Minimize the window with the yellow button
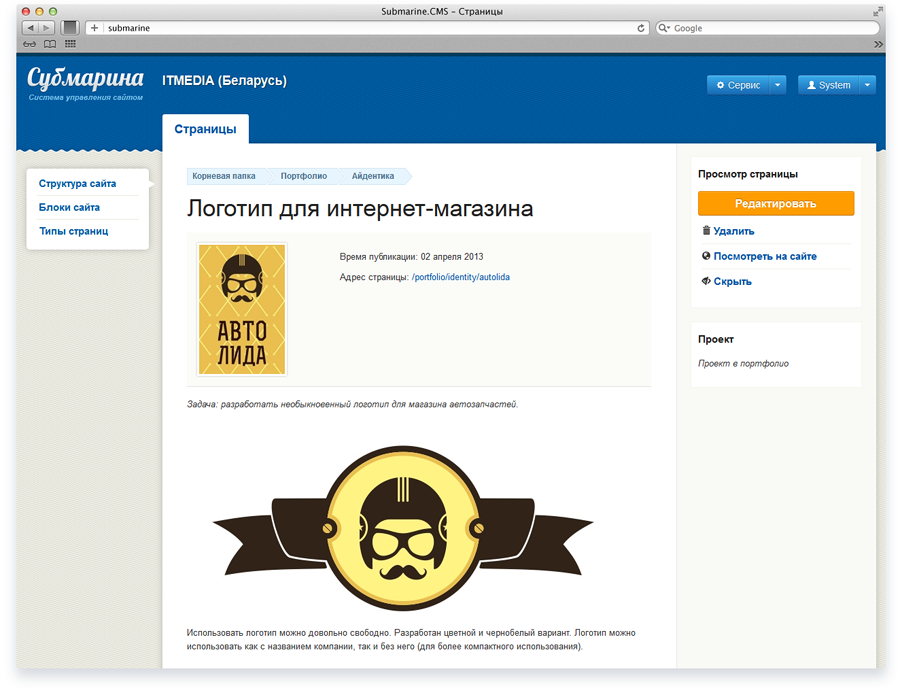Viewport: 900px width, 699px height. point(40,11)
